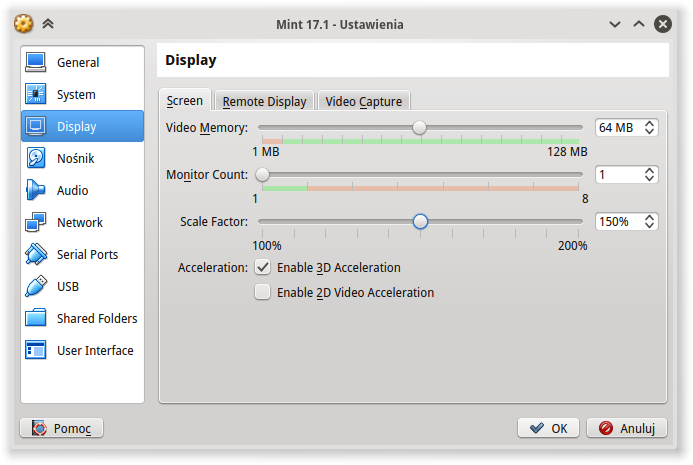
Task: Click the USB plug icon
Action: (35, 286)
